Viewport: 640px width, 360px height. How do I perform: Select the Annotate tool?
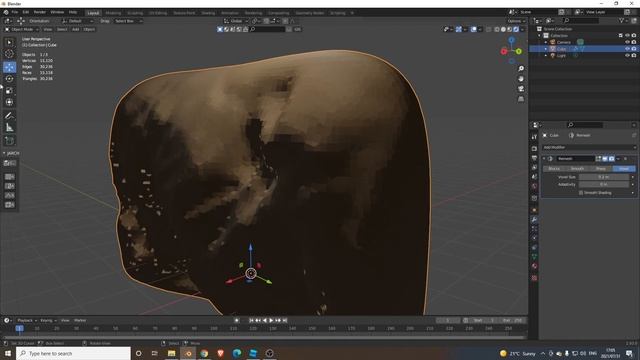pos(9,116)
